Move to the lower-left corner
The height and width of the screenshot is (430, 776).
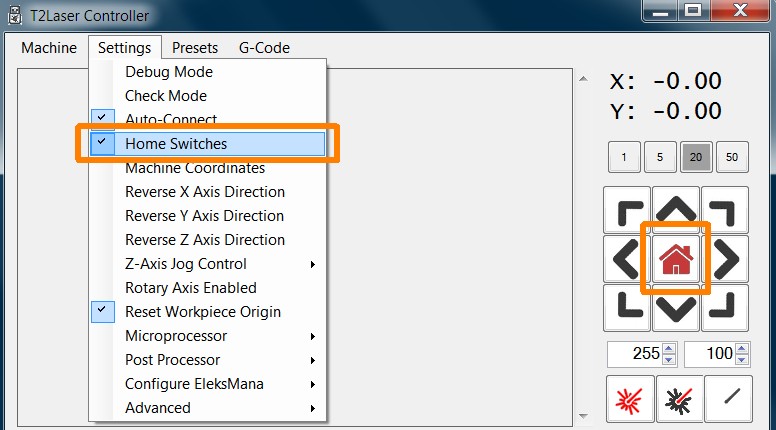click(x=627, y=308)
